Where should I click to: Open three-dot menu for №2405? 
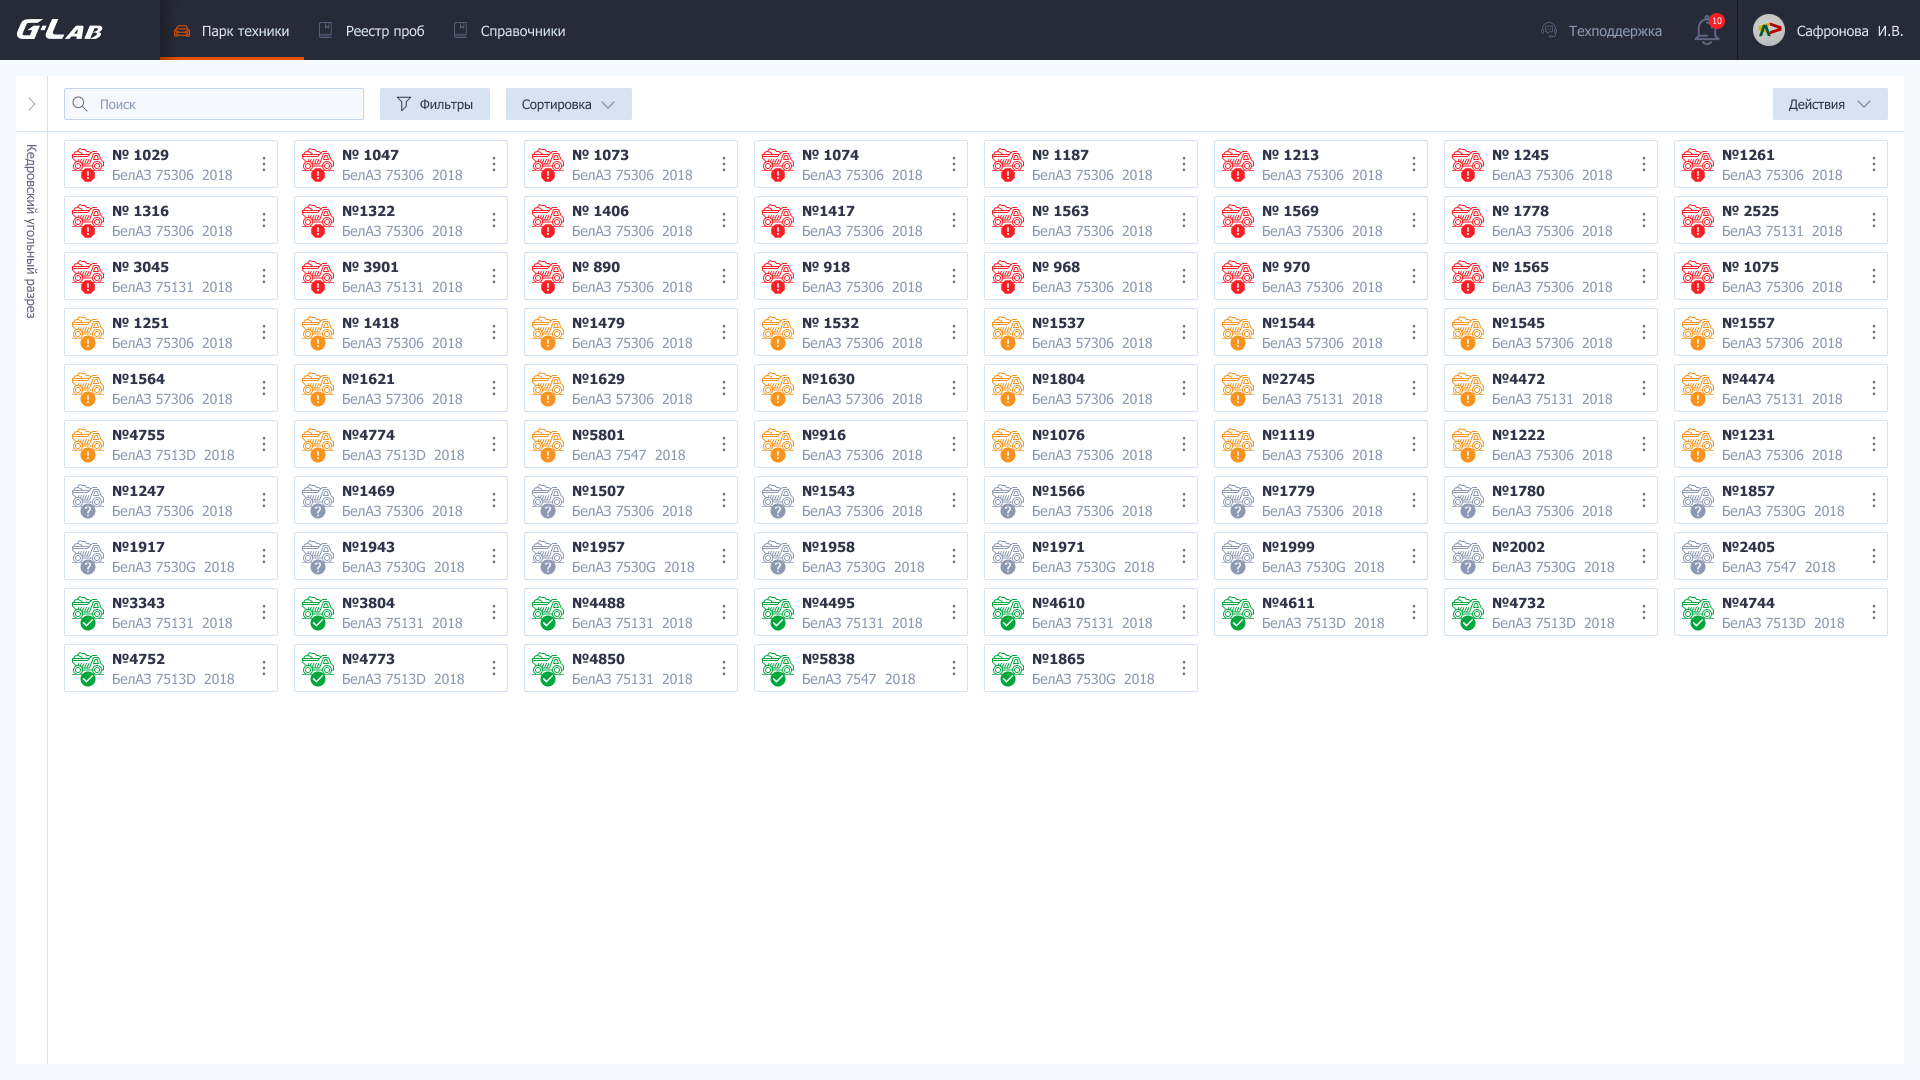click(x=1874, y=556)
